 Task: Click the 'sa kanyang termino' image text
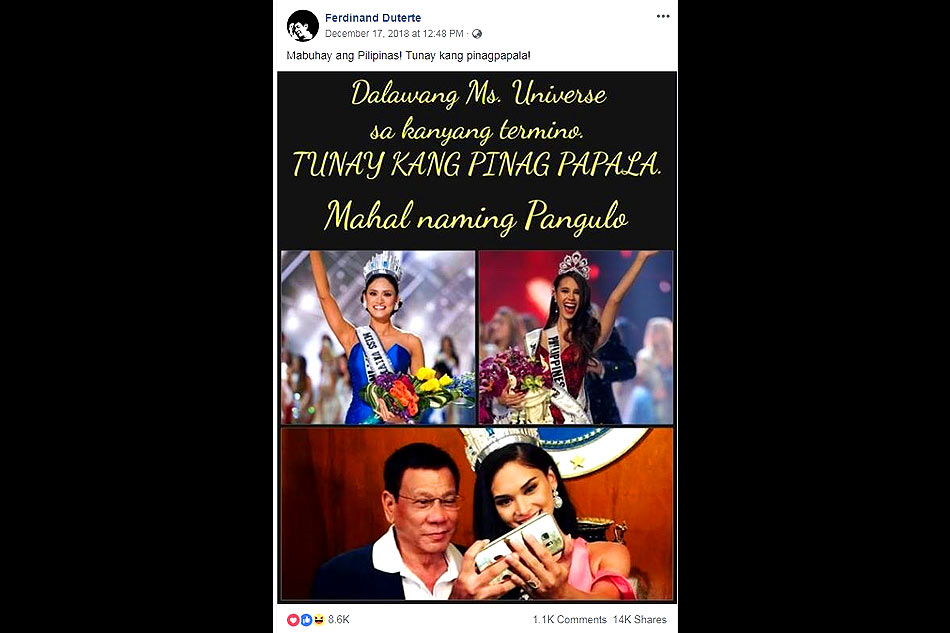[x=477, y=130]
